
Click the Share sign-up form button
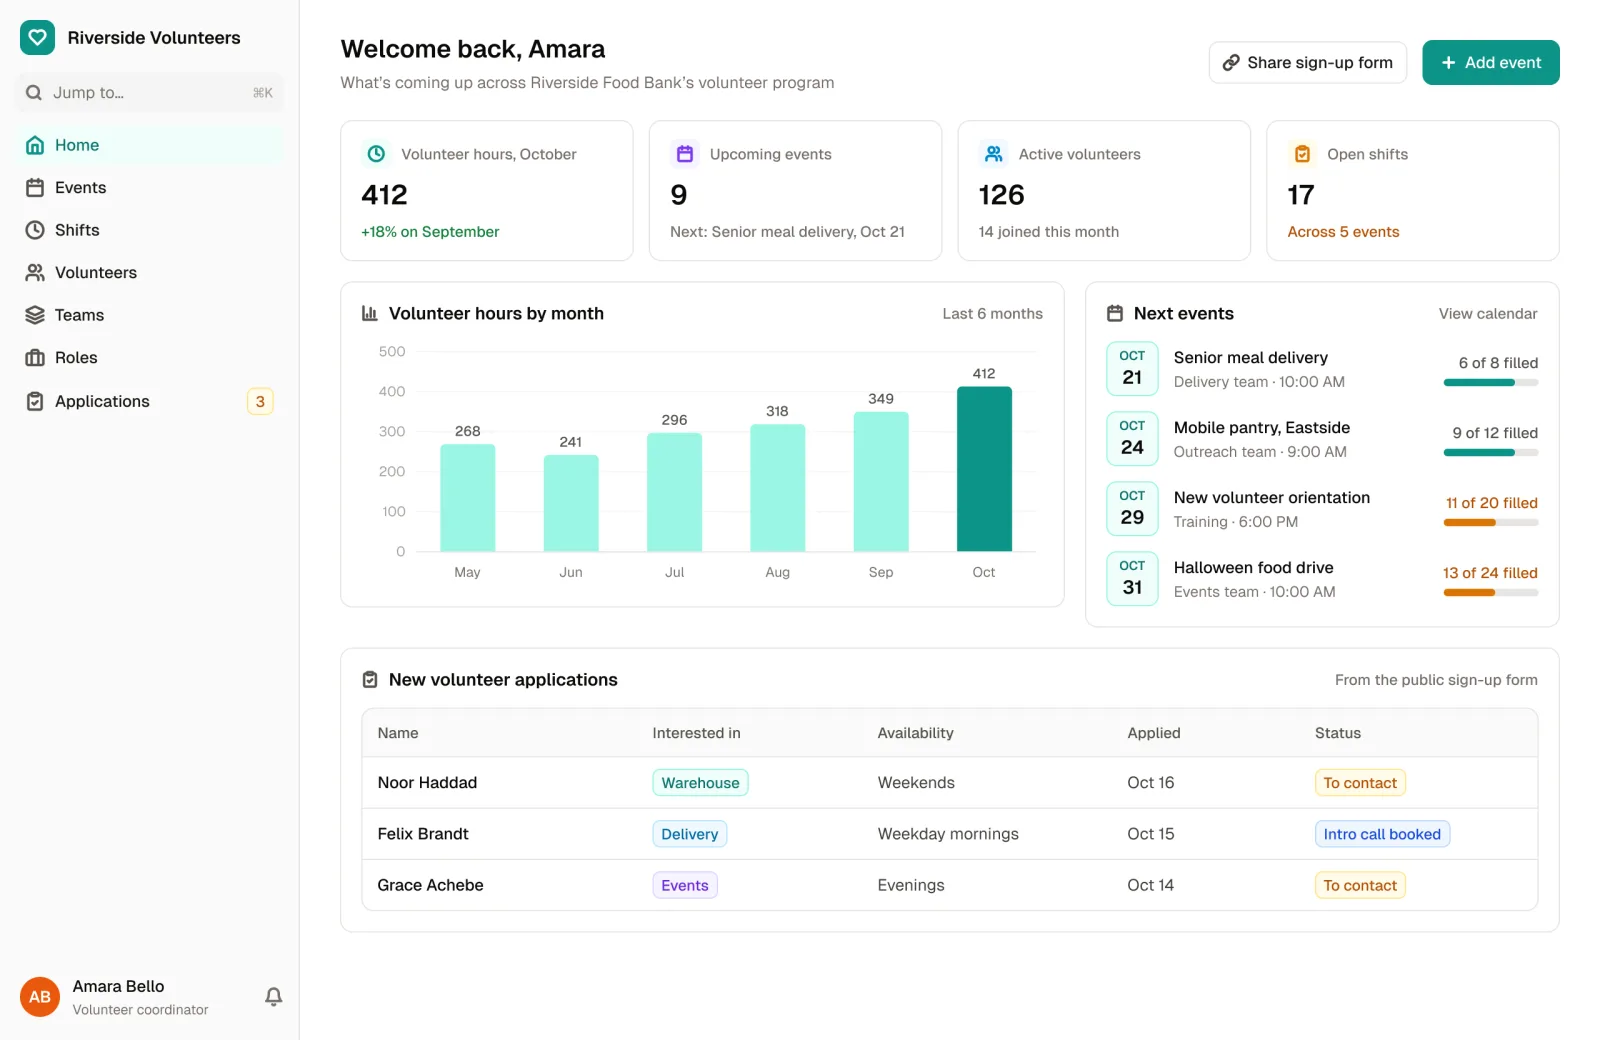[x=1308, y=62]
